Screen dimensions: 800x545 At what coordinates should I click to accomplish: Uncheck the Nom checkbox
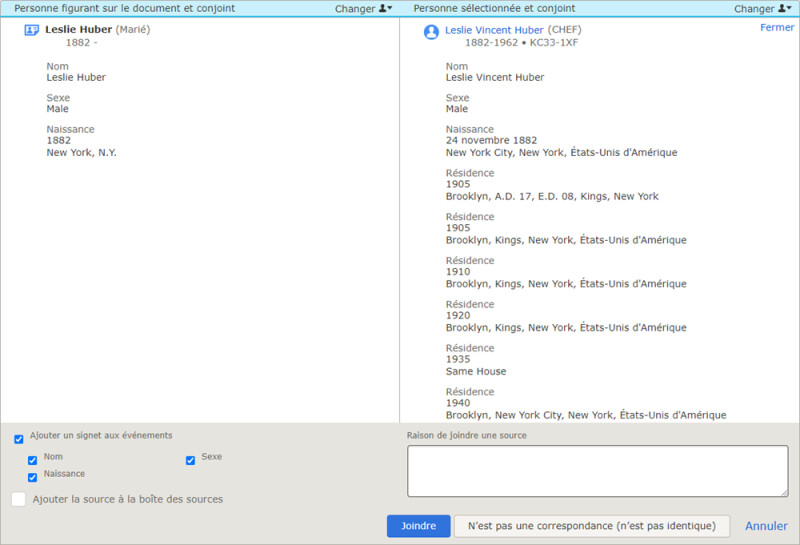(33, 460)
